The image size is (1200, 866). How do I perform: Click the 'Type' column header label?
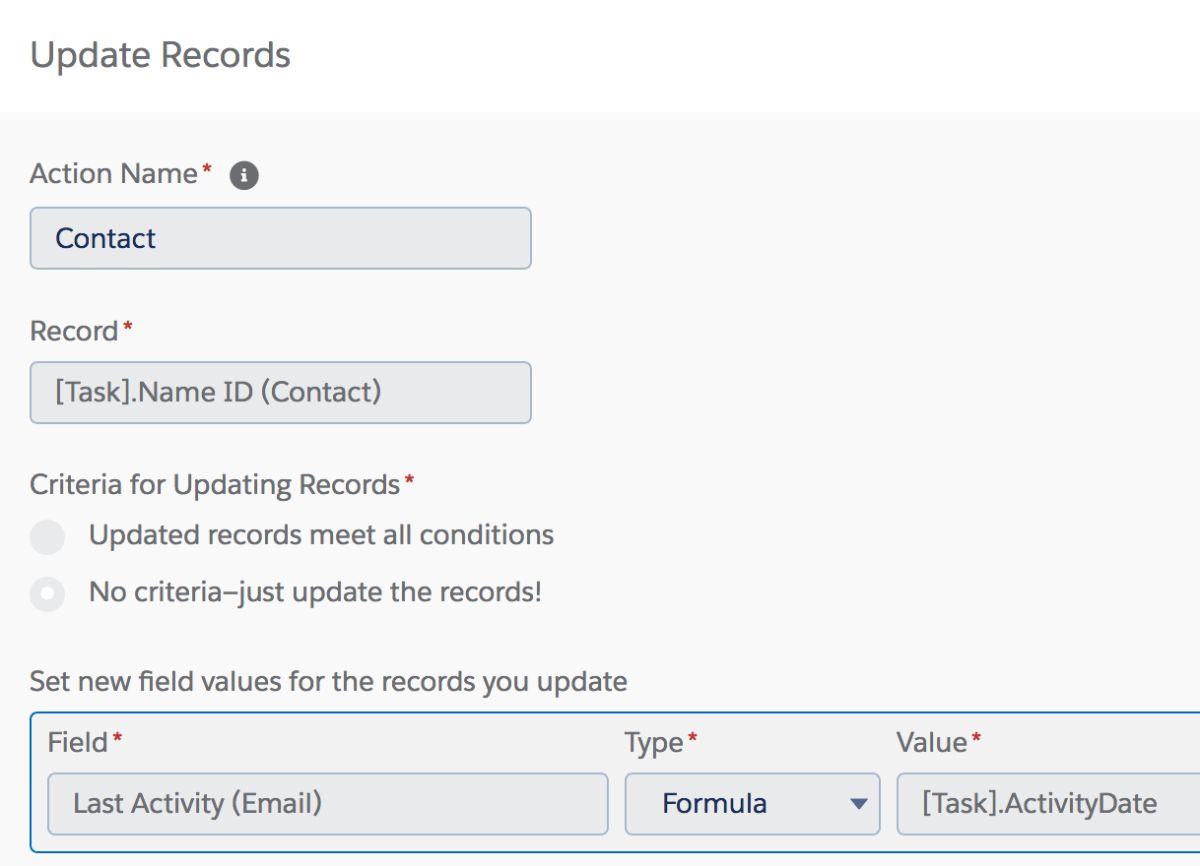[654, 742]
